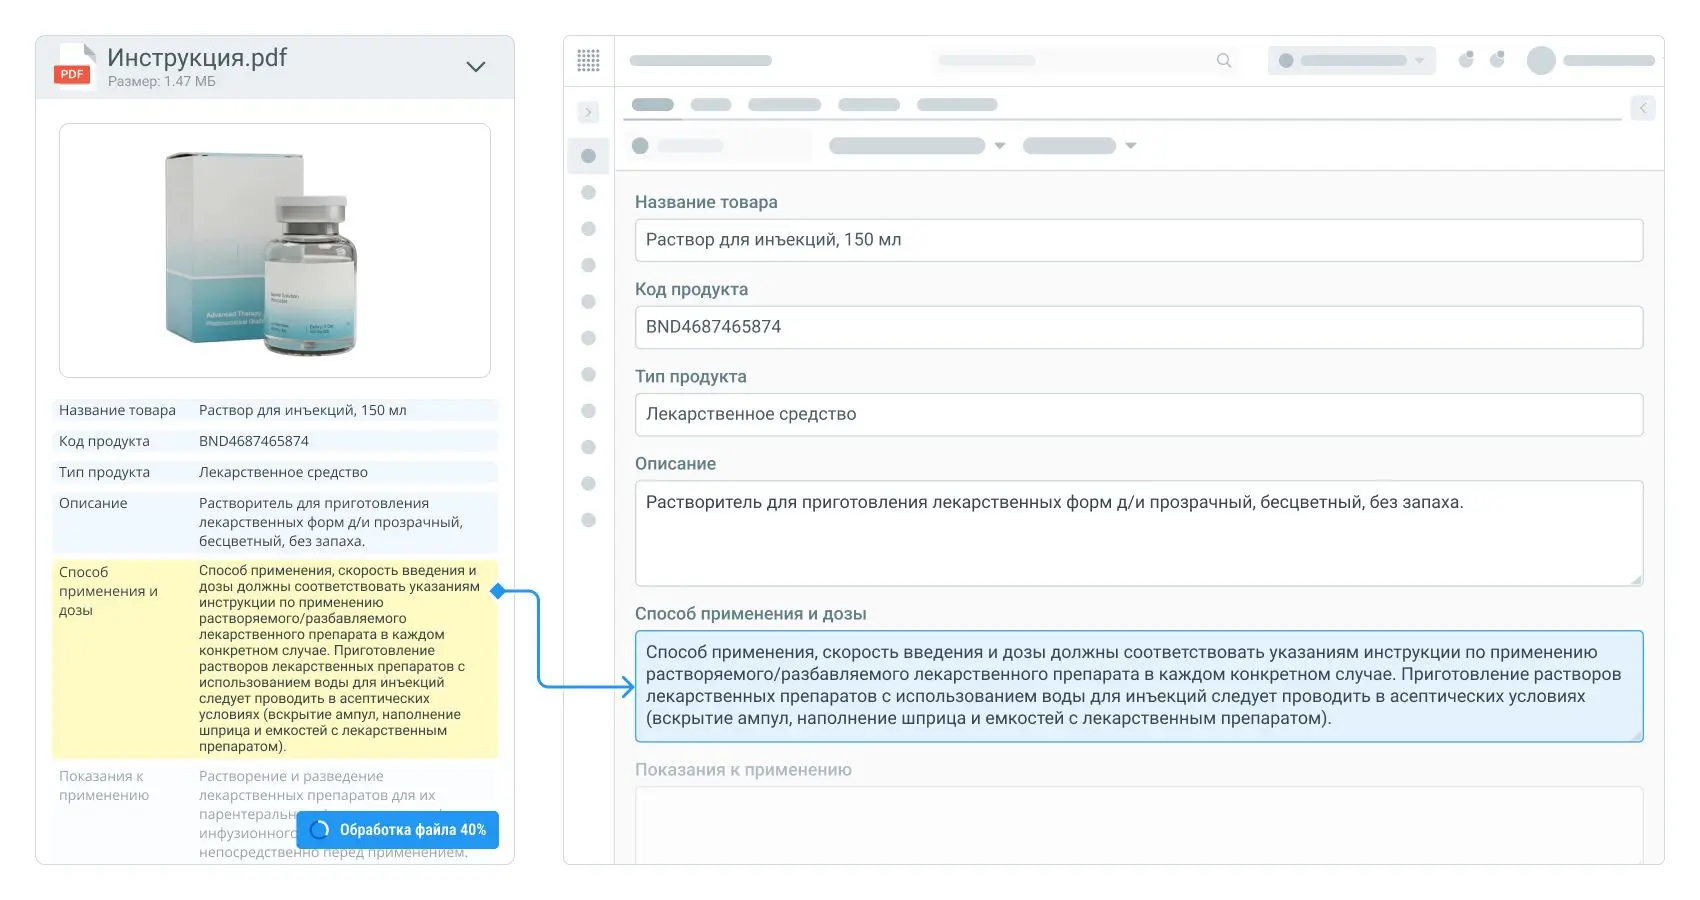Viewport: 1700px width, 900px height.
Task: Open the profile avatar in the top-right corner
Action: point(1540,60)
